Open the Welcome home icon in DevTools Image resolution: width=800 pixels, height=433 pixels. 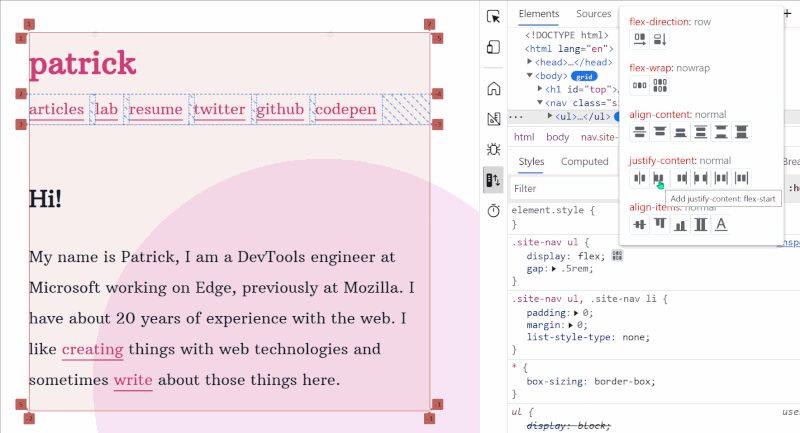coord(493,89)
